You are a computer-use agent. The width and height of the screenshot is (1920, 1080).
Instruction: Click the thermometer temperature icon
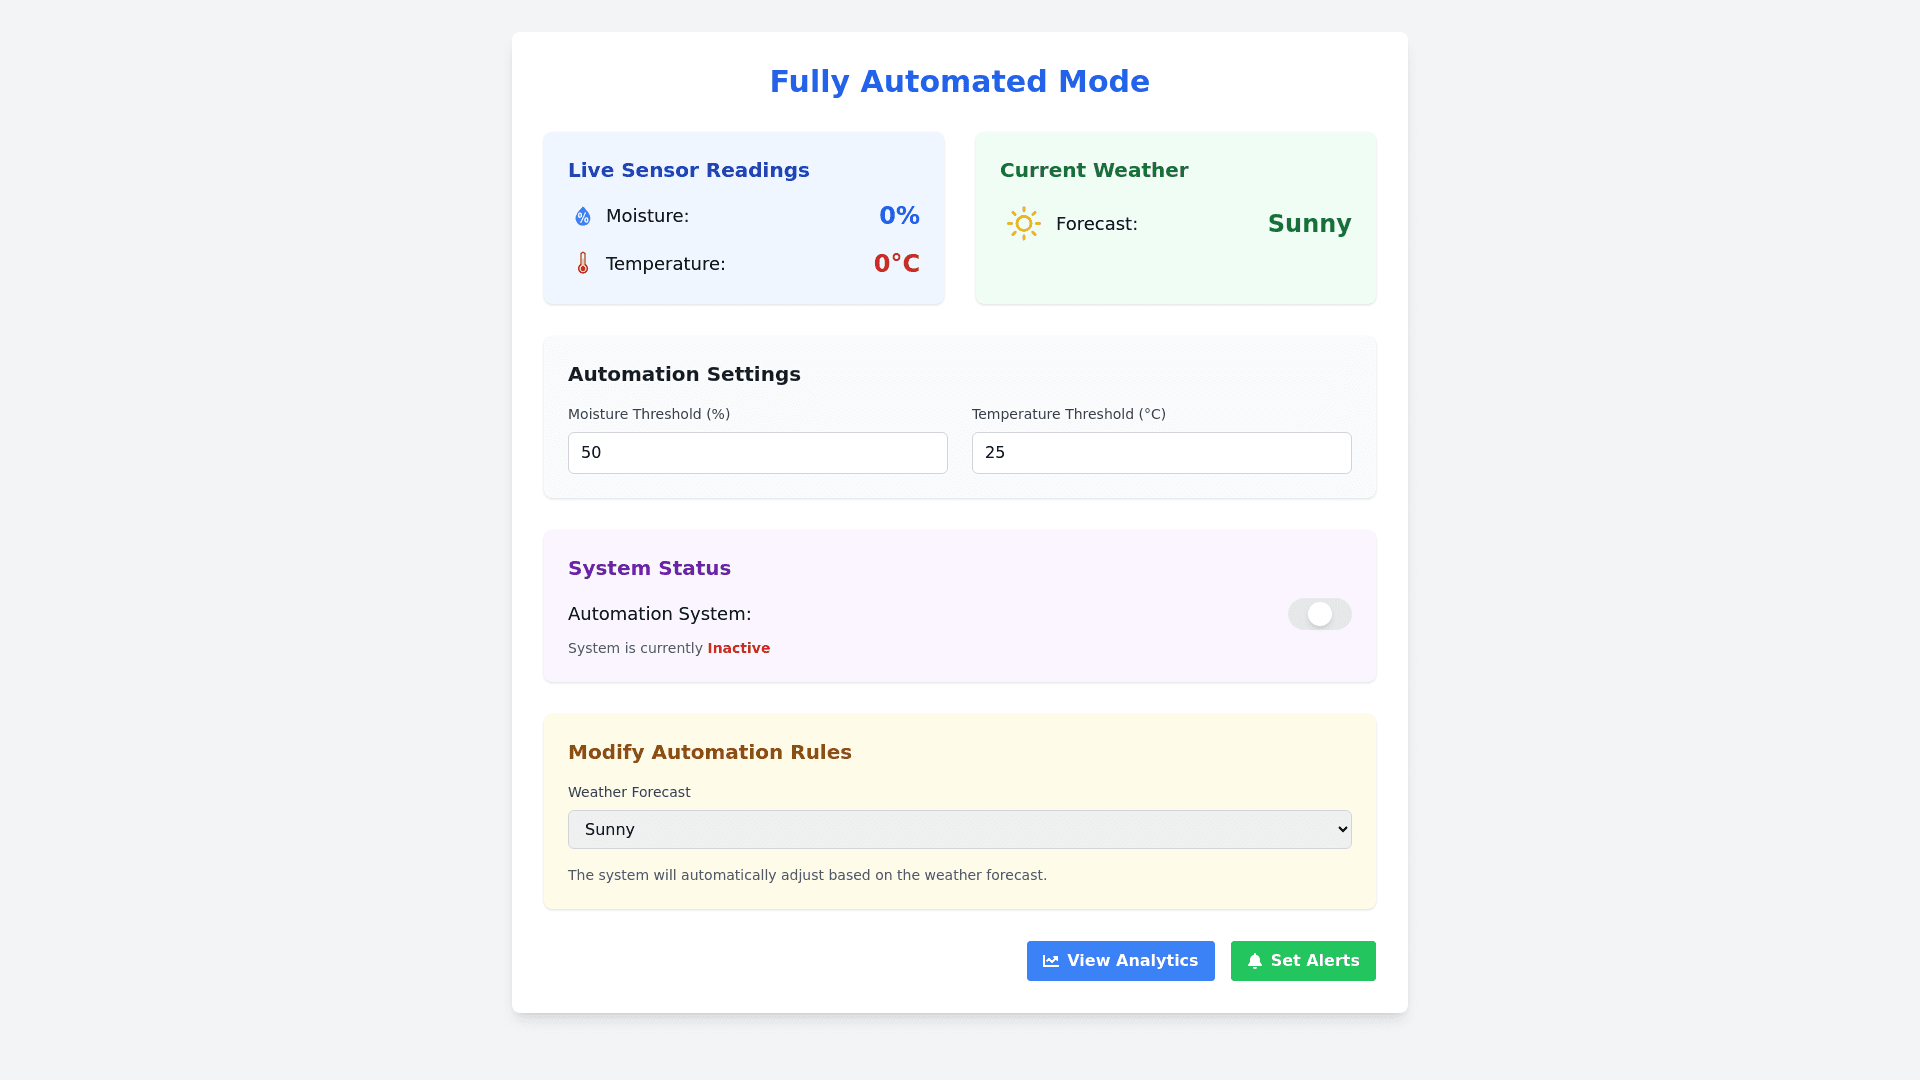pos(582,263)
